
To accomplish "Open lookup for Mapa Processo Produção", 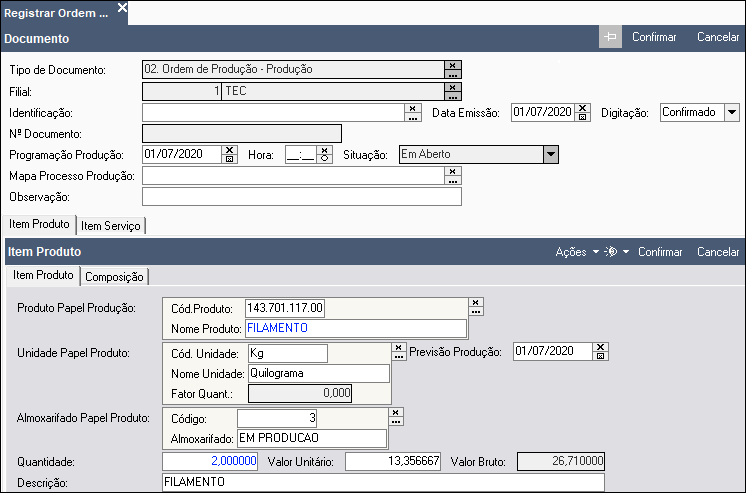I will click(452, 180).
